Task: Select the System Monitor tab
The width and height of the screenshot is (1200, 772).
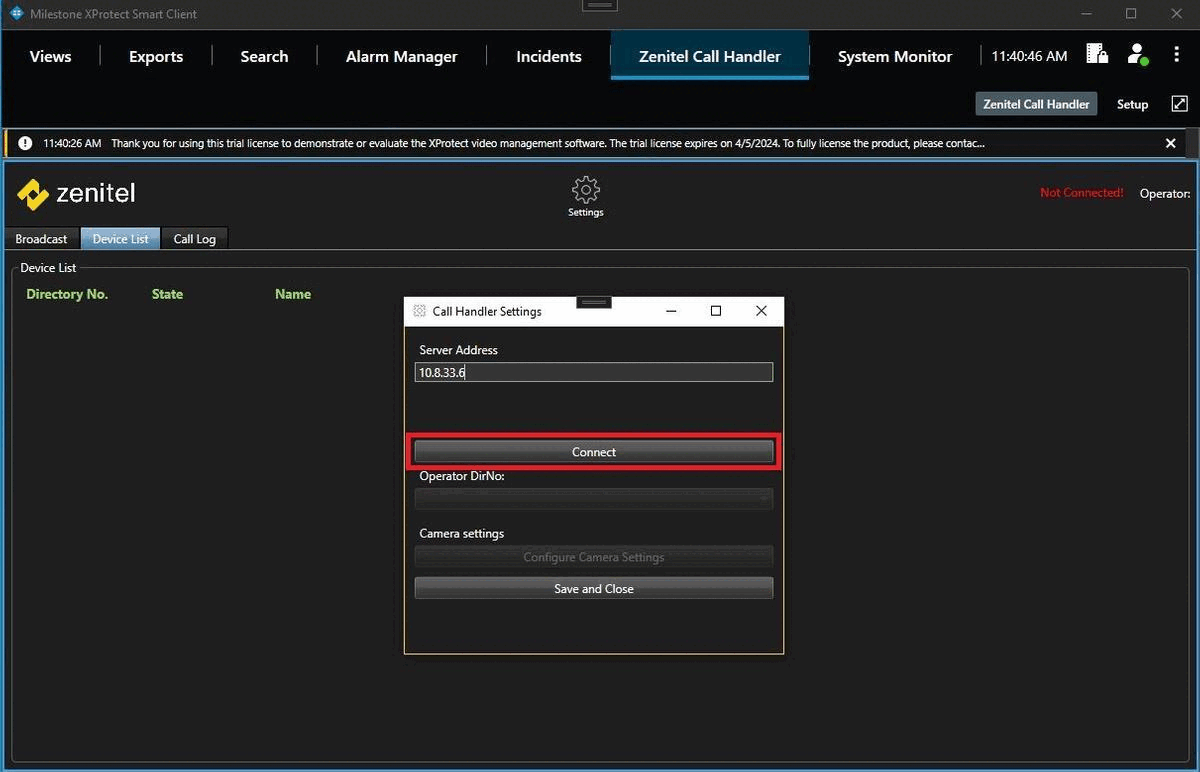Action: click(894, 57)
